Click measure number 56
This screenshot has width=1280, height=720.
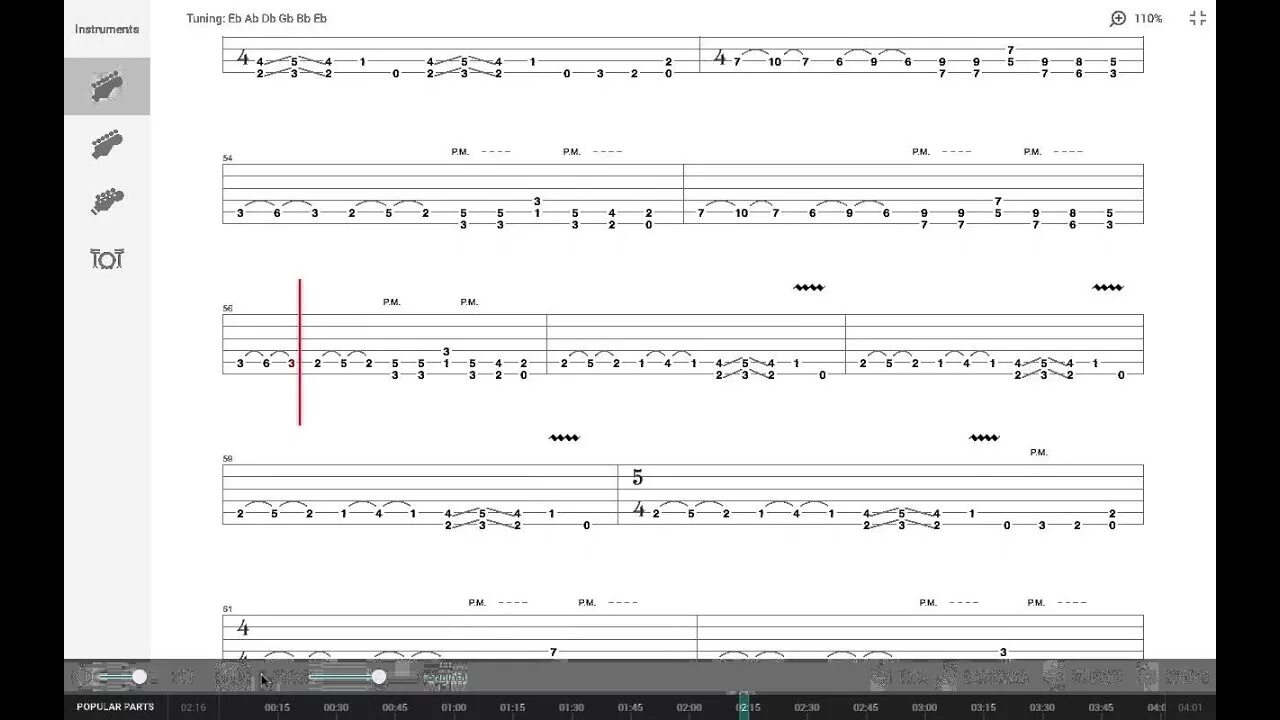tap(227, 308)
